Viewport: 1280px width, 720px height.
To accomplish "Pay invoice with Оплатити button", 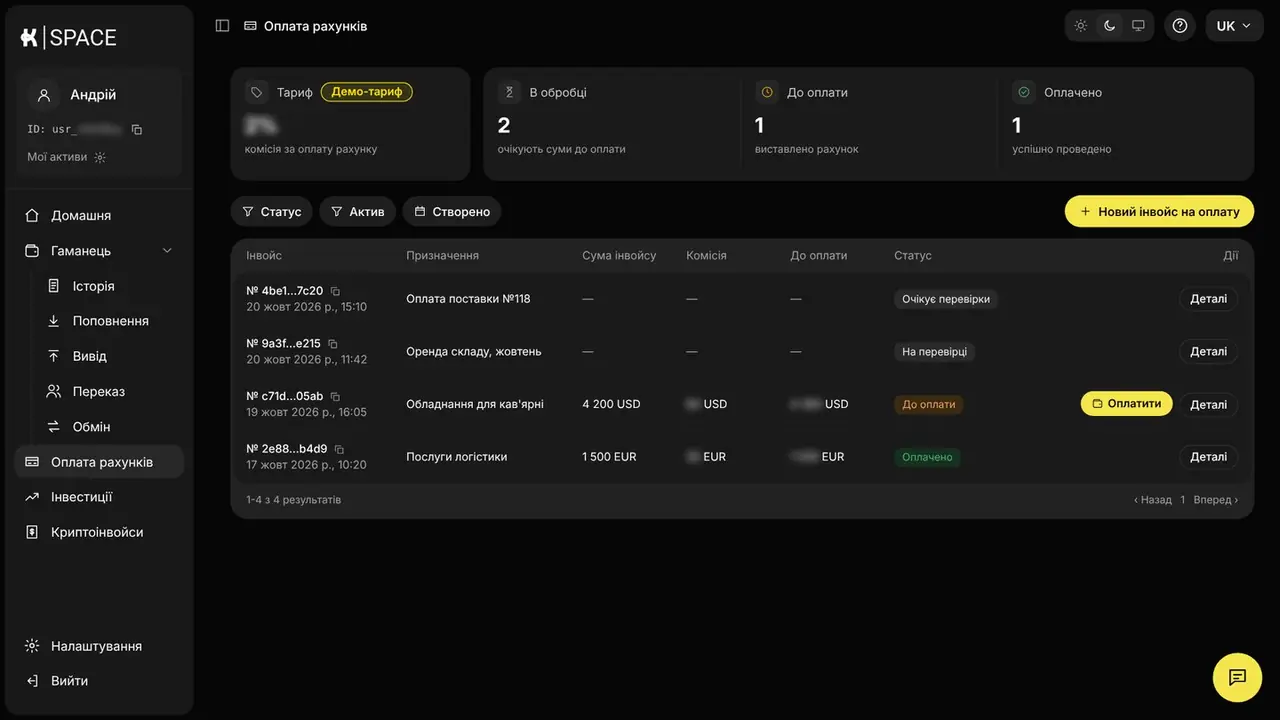I will 1126,404.
